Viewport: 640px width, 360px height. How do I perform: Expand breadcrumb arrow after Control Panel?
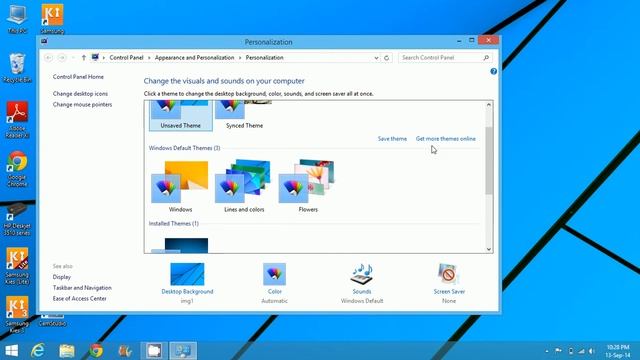coord(149,58)
